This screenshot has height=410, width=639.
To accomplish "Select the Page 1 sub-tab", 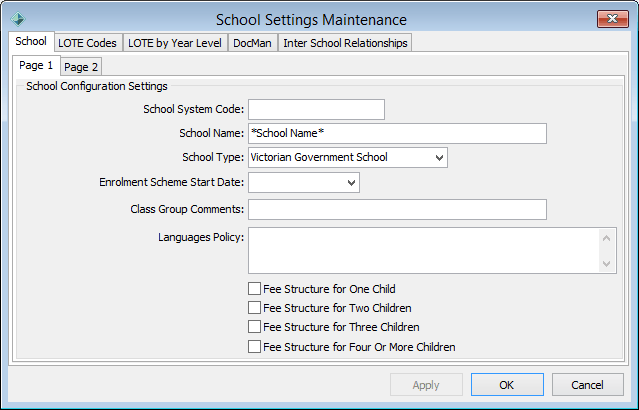I will 36,65.
